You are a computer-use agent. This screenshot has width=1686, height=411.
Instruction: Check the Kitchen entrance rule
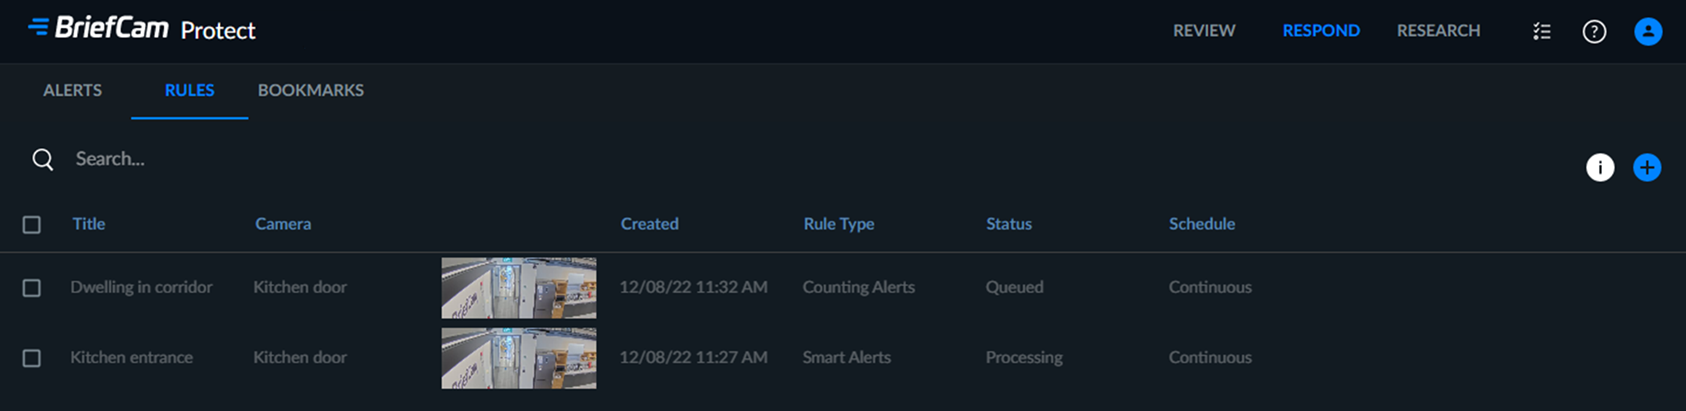[32, 358]
